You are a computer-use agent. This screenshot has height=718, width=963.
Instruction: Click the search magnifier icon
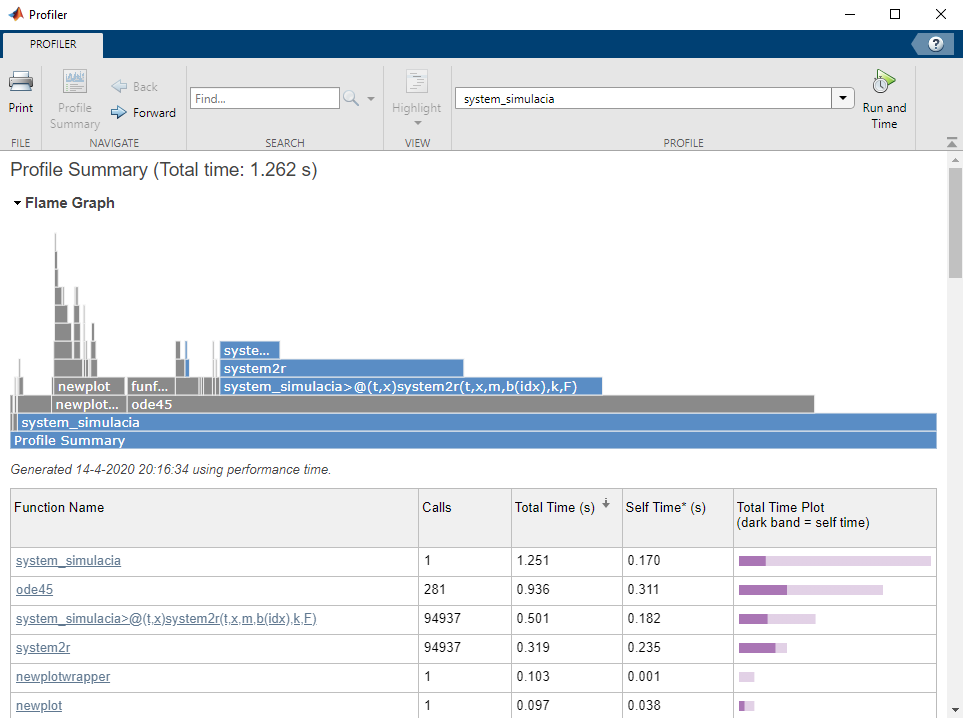pyautogui.click(x=351, y=98)
